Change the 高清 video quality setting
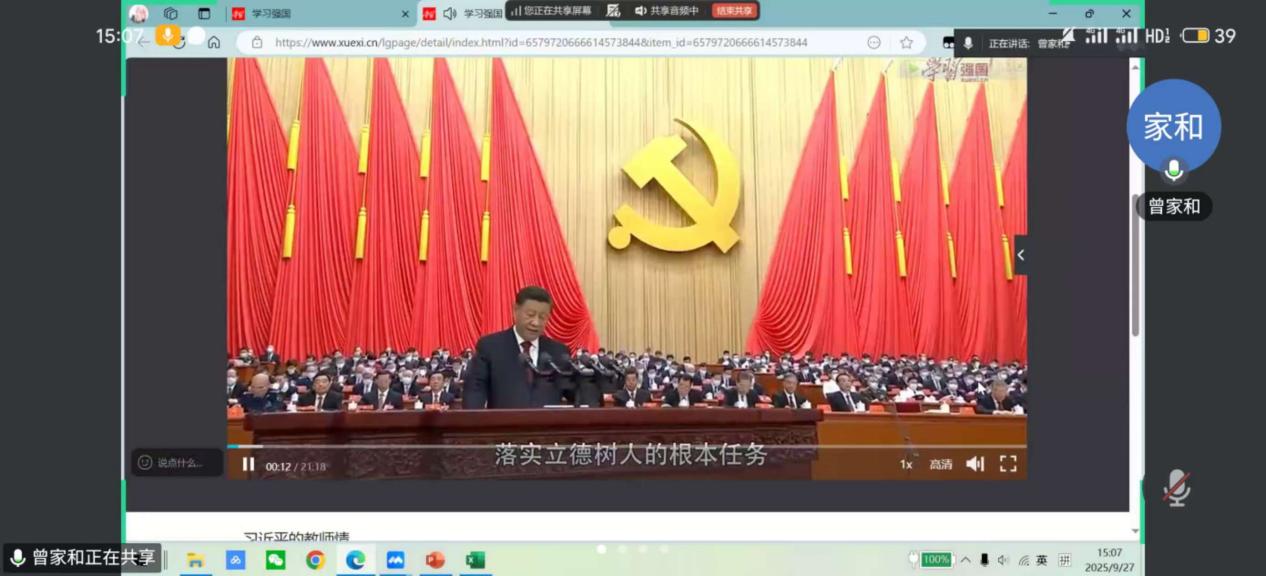Viewport: 1266px width, 576px height. point(940,464)
